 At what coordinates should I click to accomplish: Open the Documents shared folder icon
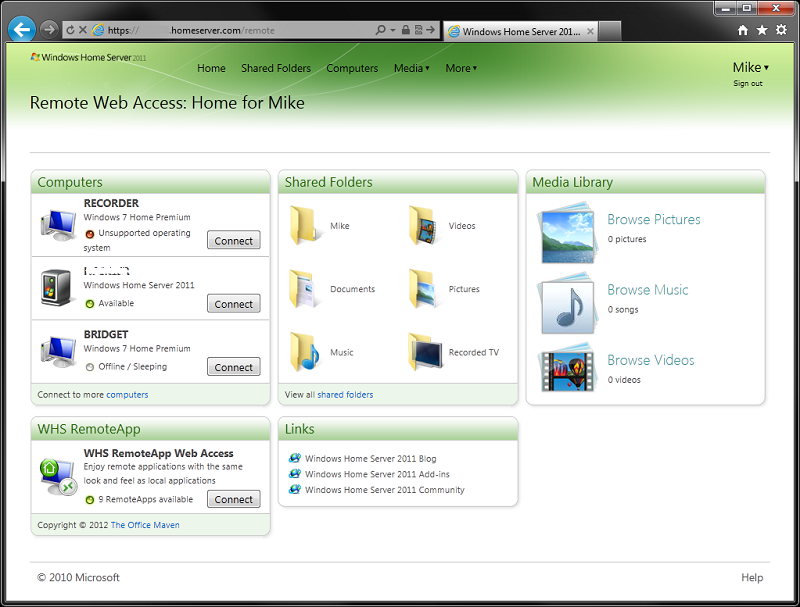point(305,289)
